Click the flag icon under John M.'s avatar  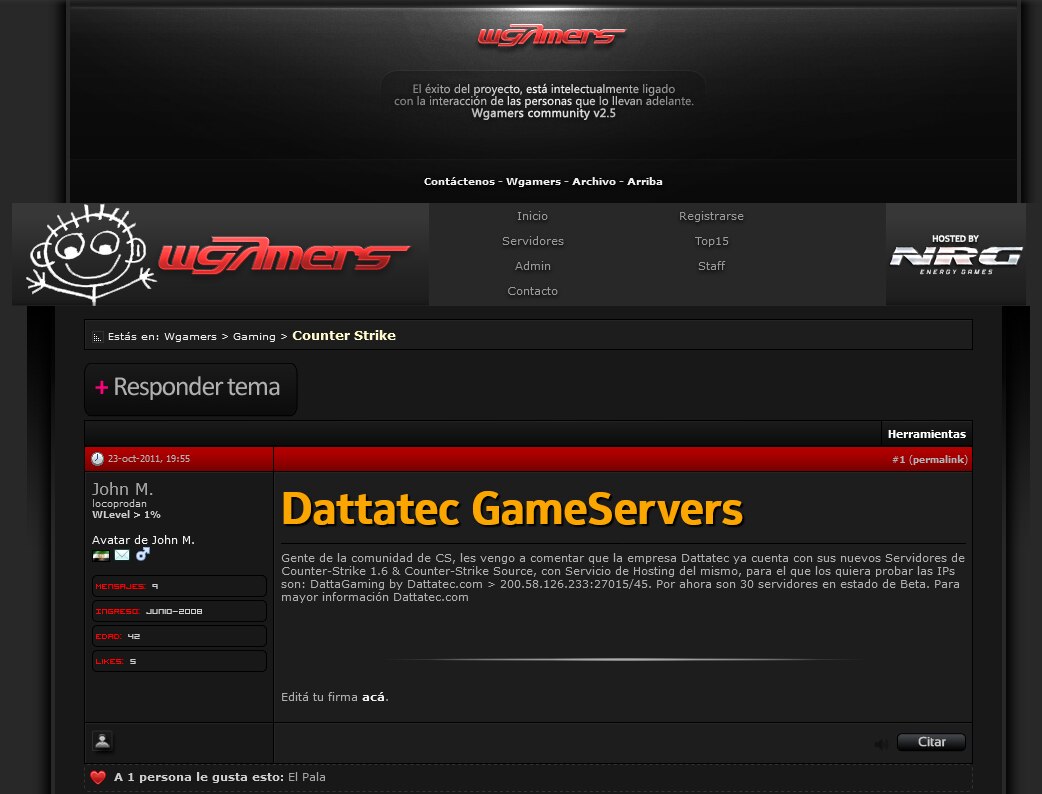(x=101, y=555)
